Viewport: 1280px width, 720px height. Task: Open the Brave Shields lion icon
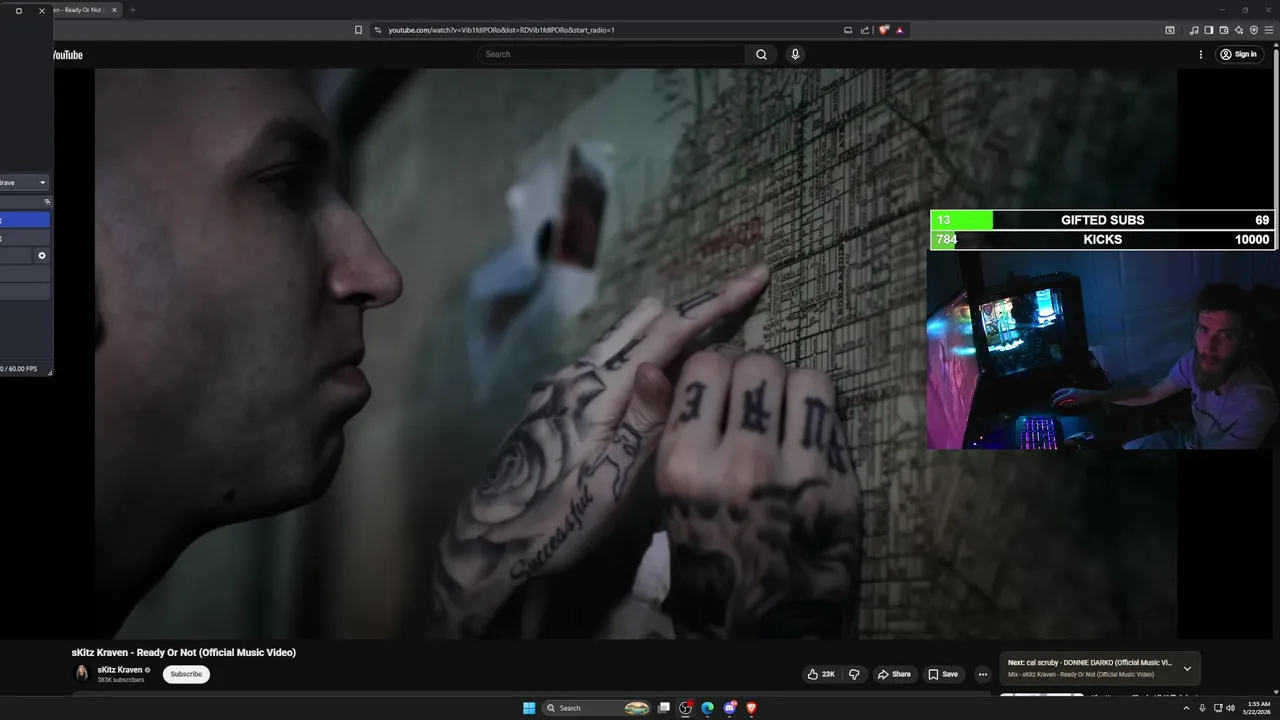pyautogui.click(x=883, y=30)
